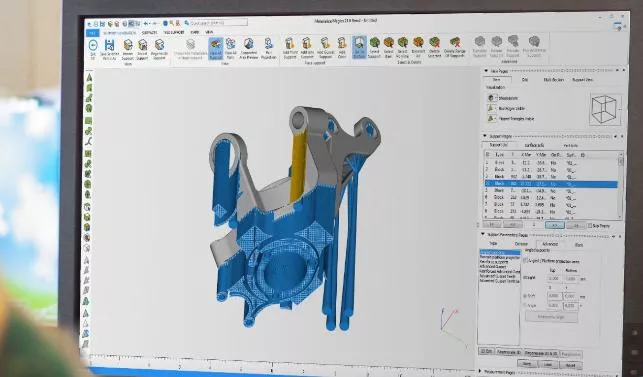643x377 pixels.
Task: Click the Select Bad ribbon icon
Action: pyautogui.click(x=388, y=48)
